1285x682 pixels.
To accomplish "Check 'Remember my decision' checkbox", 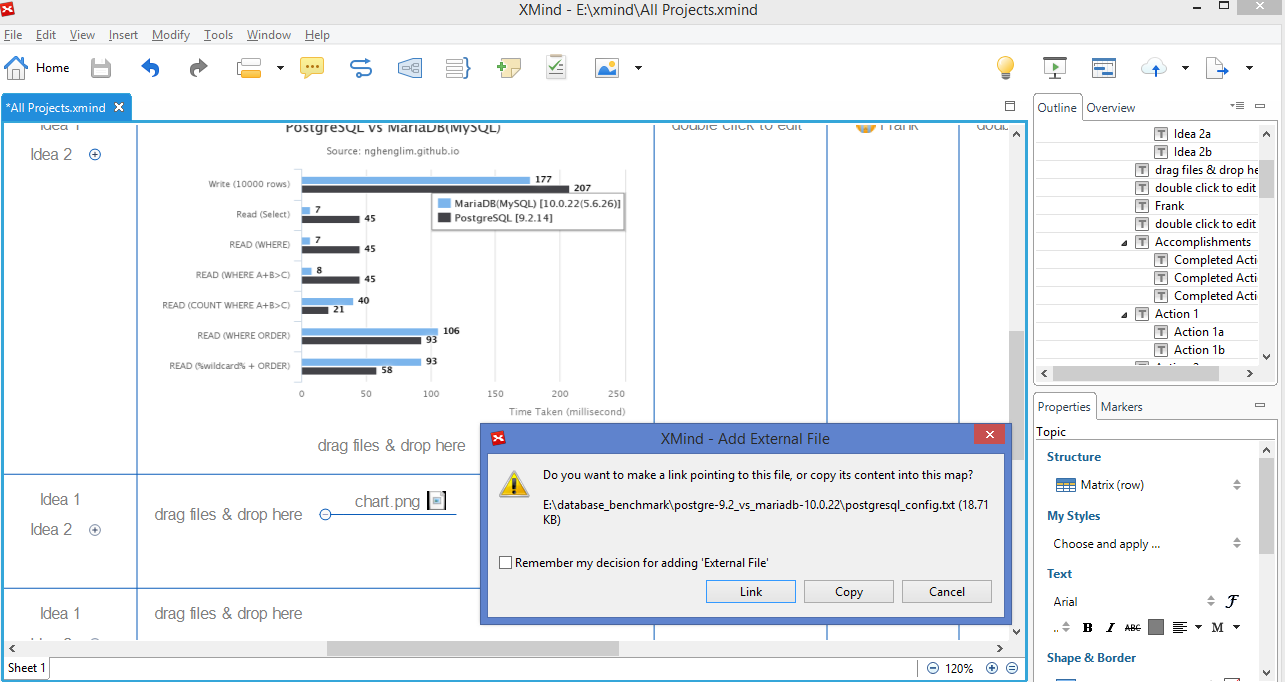I will click(506, 563).
